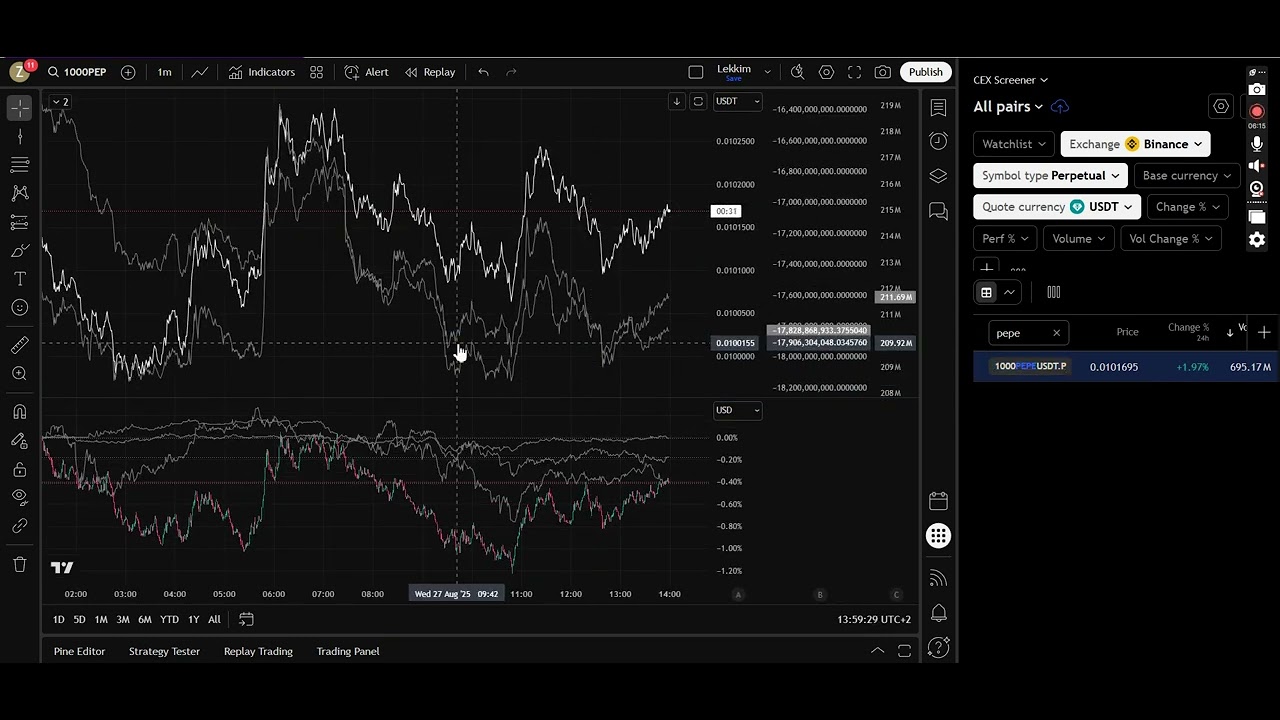Create a new Alert
The width and height of the screenshot is (1280, 720).
point(366,72)
